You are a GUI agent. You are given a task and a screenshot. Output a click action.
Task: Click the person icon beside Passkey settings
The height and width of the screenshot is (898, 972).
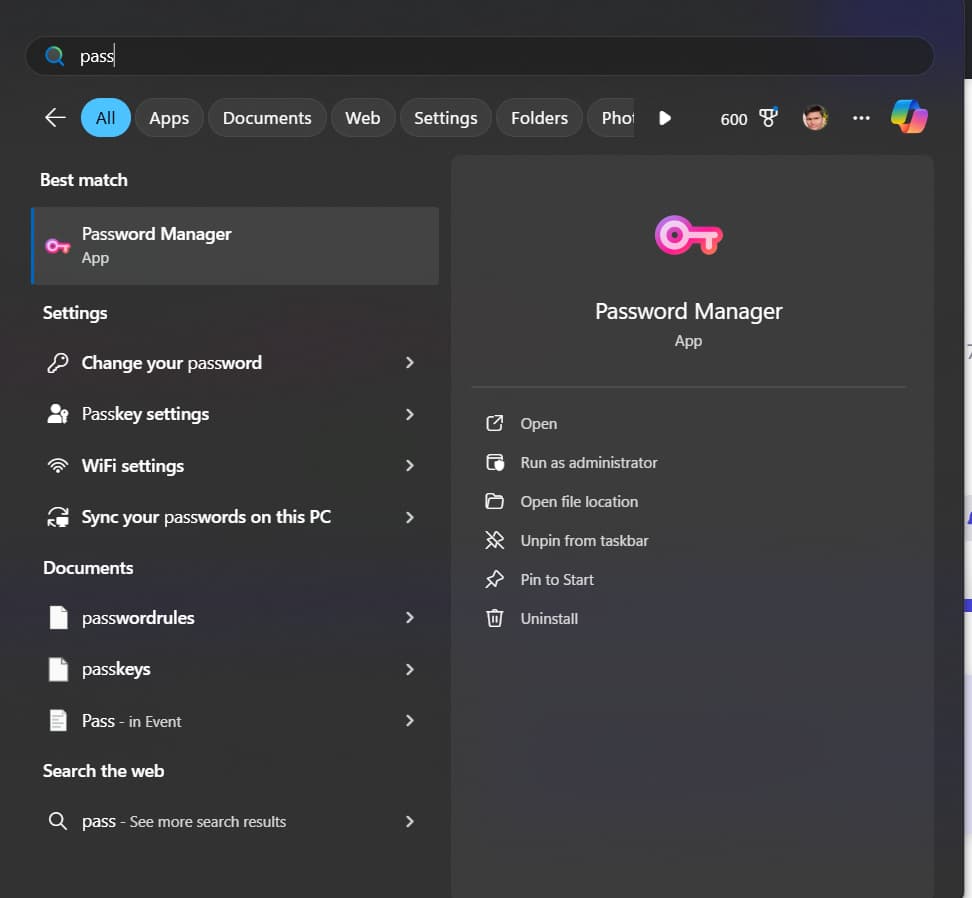[x=58, y=413]
